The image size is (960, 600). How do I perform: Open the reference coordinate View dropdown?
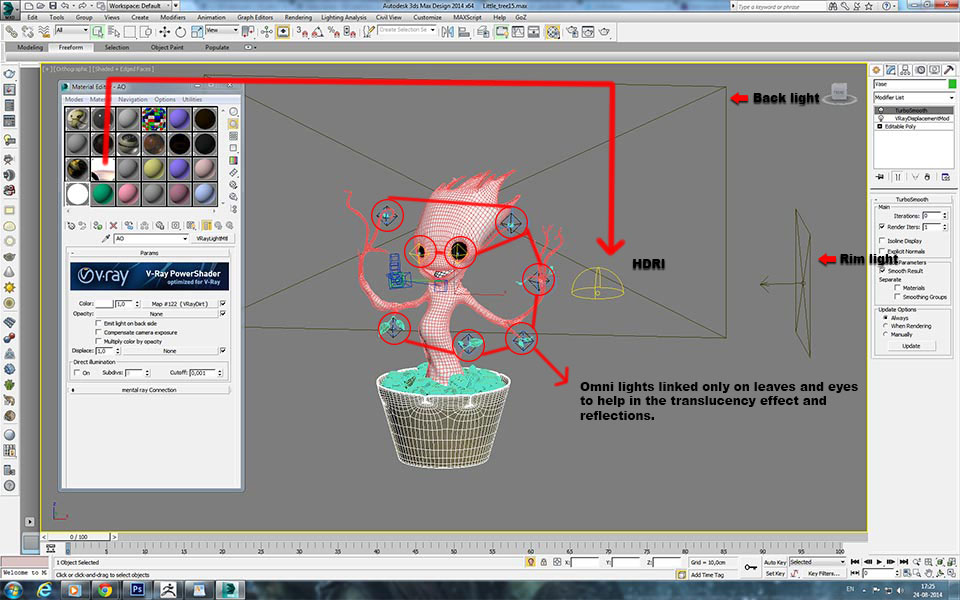222,30
